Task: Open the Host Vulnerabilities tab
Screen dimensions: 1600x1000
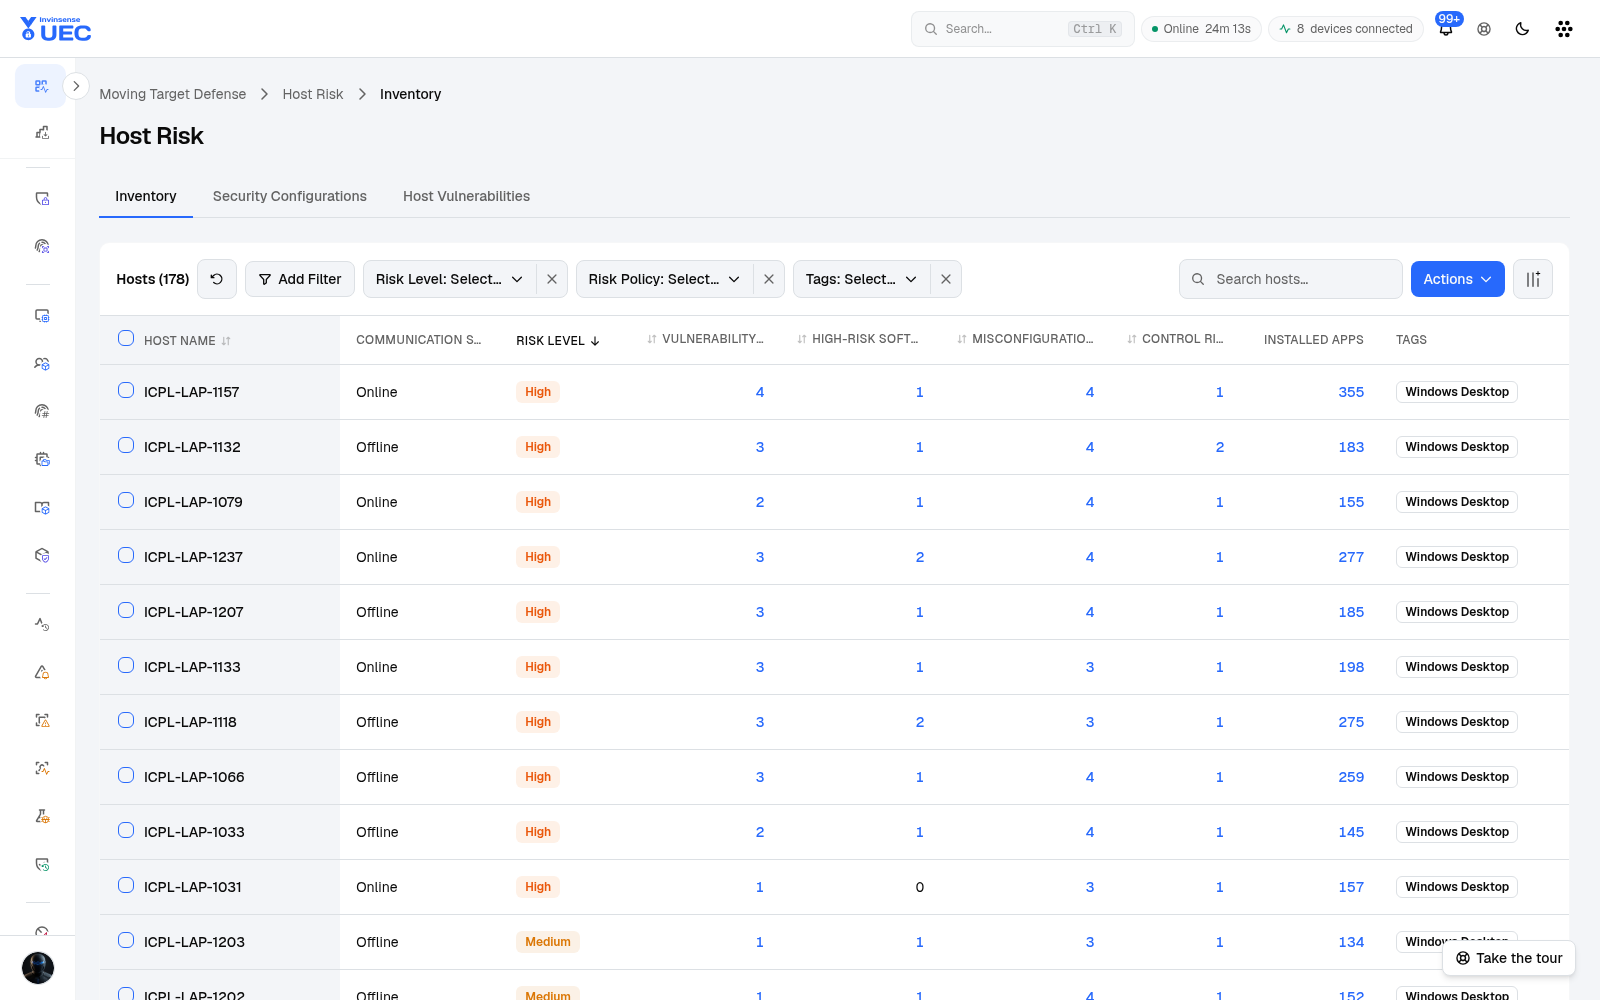Action: pyautogui.click(x=466, y=196)
